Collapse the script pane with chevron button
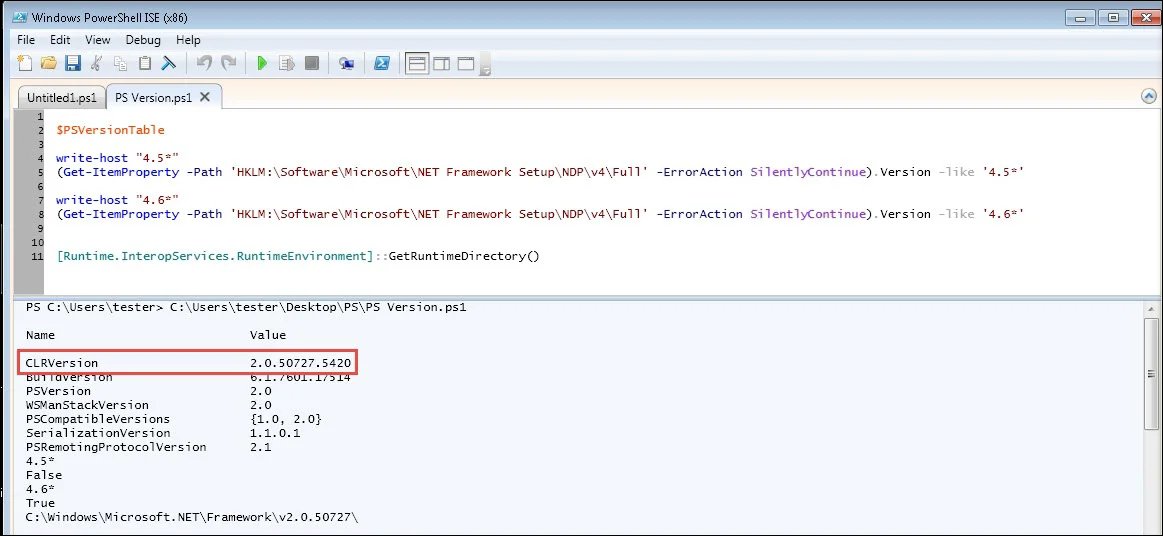This screenshot has height=536, width=1163. pyautogui.click(x=1149, y=97)
